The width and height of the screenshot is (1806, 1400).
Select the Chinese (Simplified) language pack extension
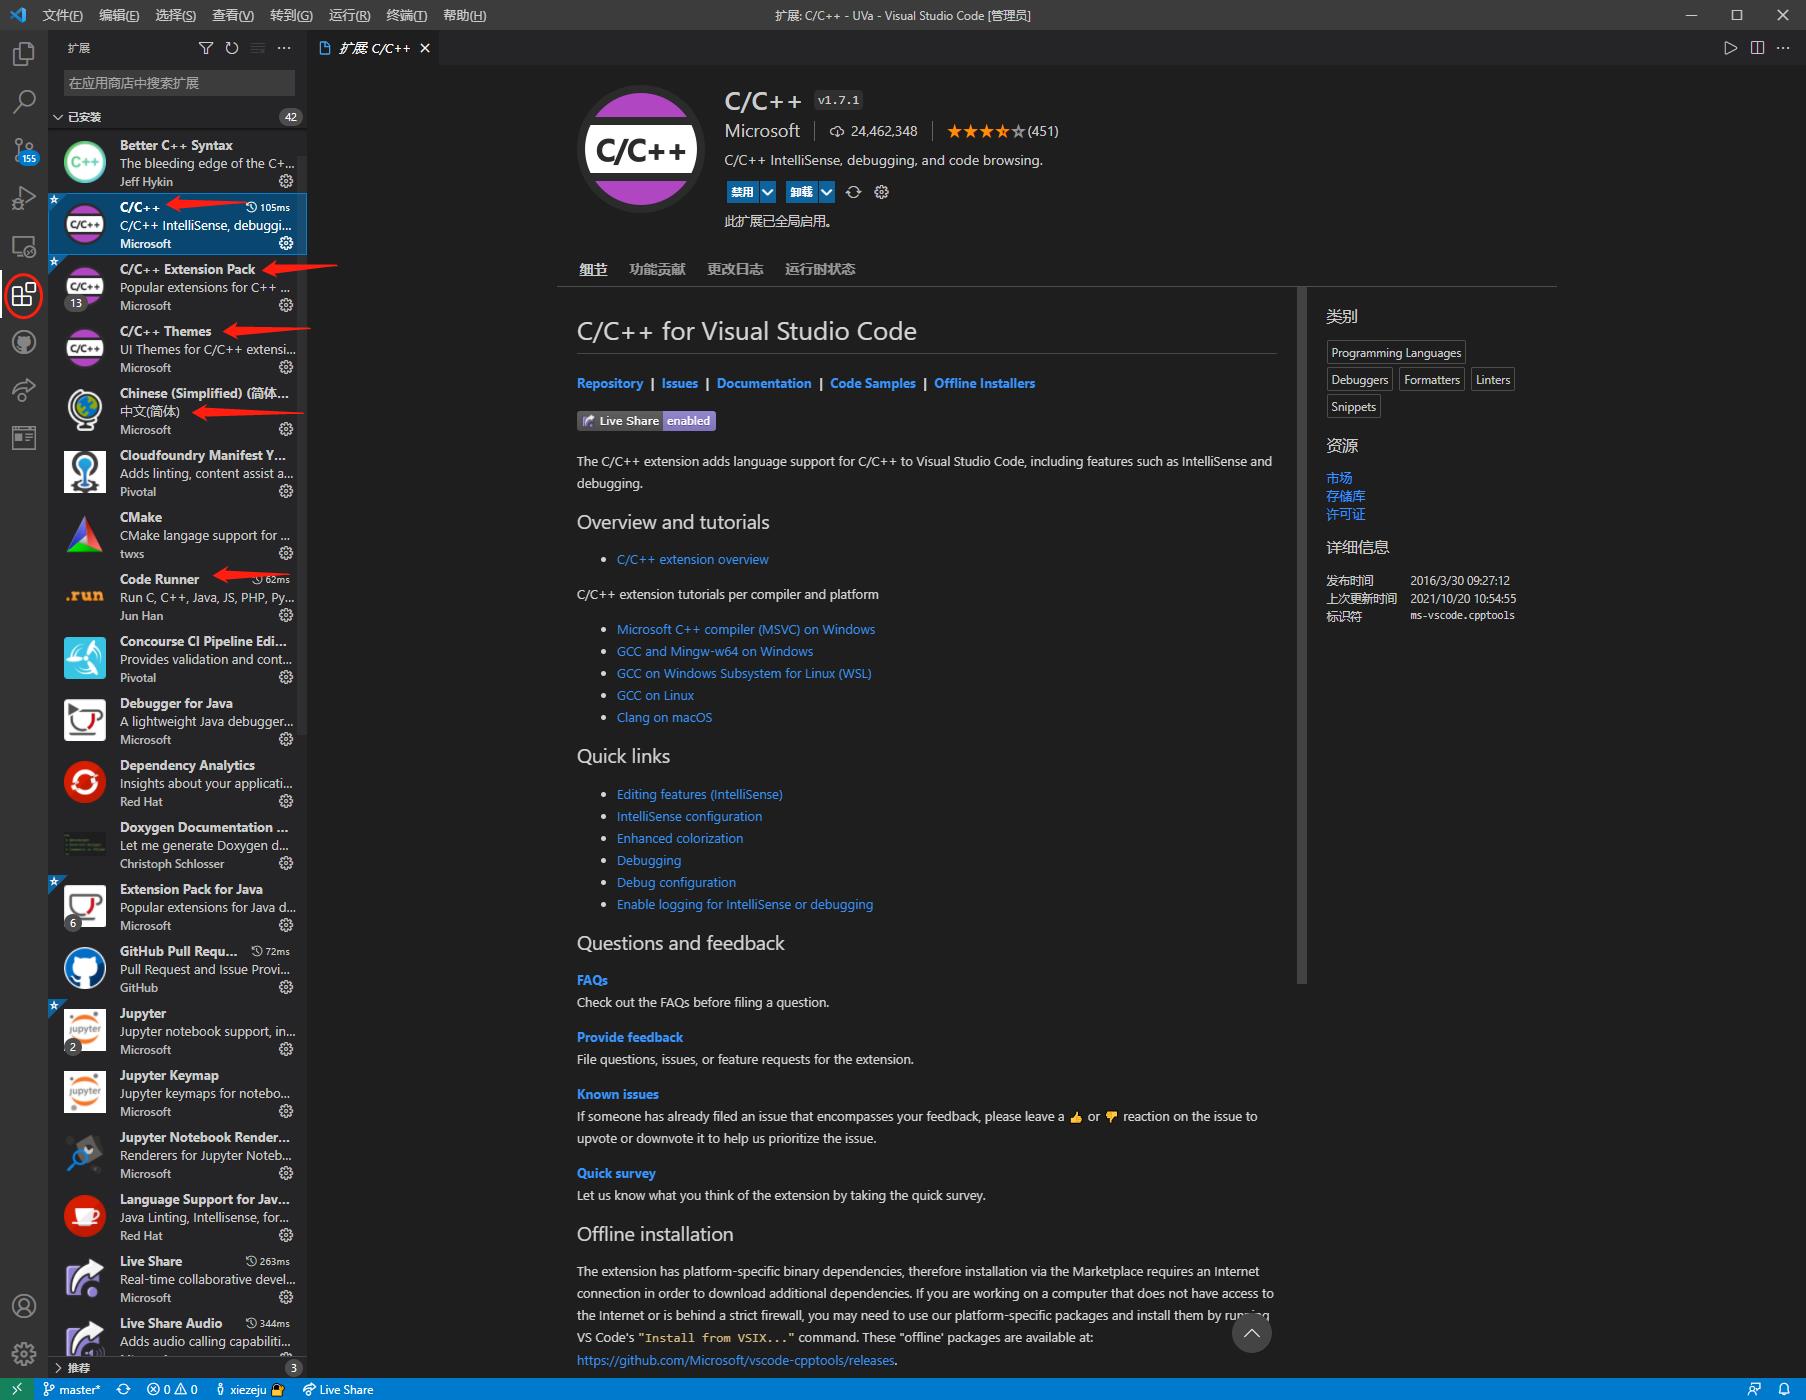point(178,411)
